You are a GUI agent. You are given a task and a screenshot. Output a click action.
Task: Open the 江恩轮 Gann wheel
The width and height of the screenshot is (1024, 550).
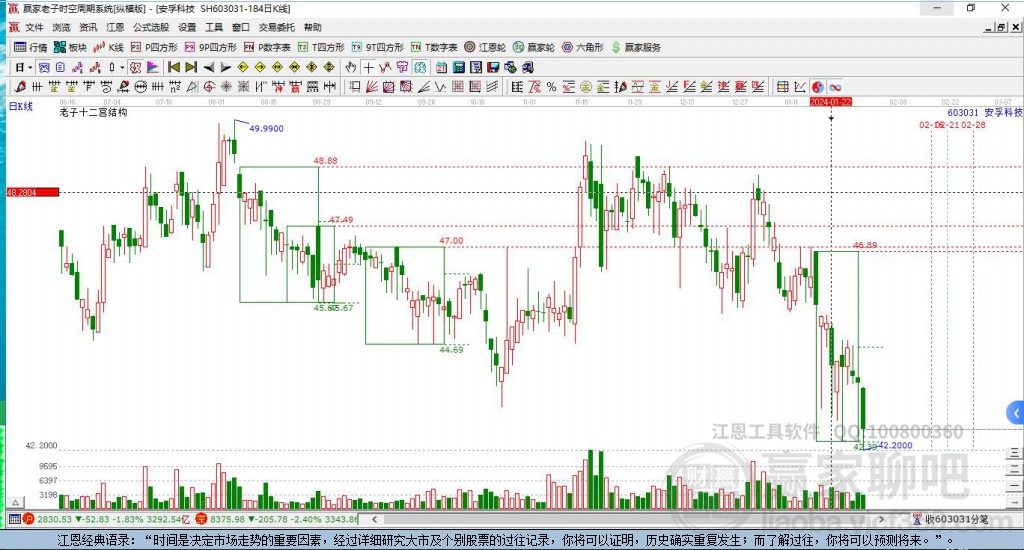pyautogui.click(x=485, y=47)
